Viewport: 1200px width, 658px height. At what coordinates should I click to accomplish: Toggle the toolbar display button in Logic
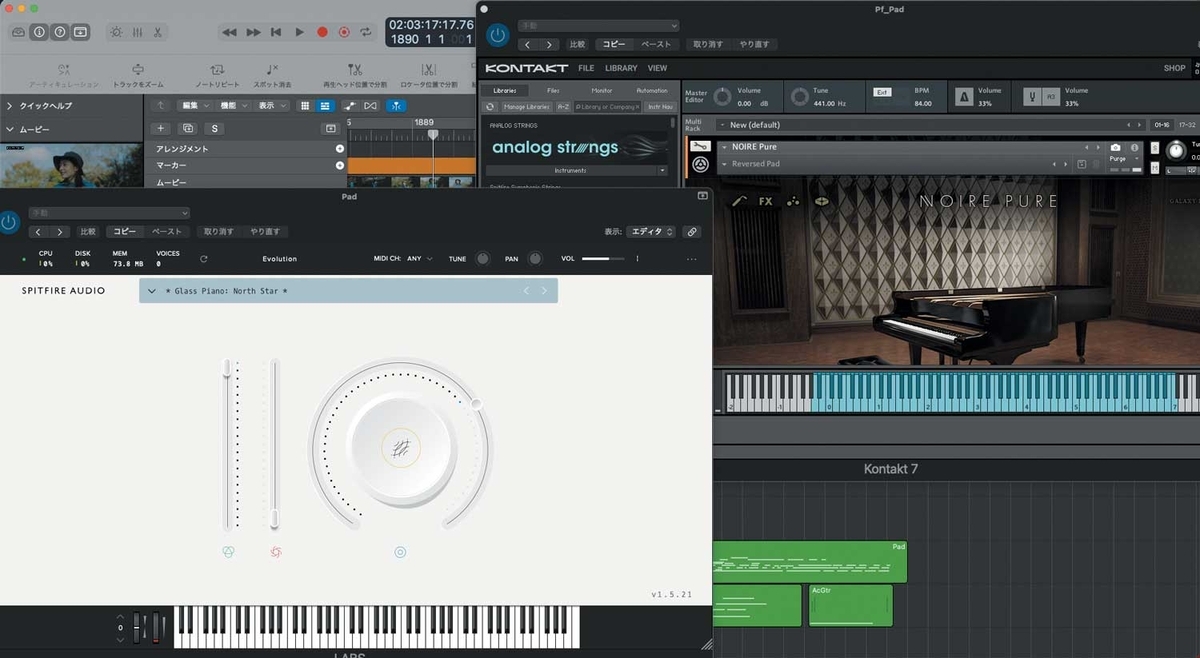coord(81,32)
